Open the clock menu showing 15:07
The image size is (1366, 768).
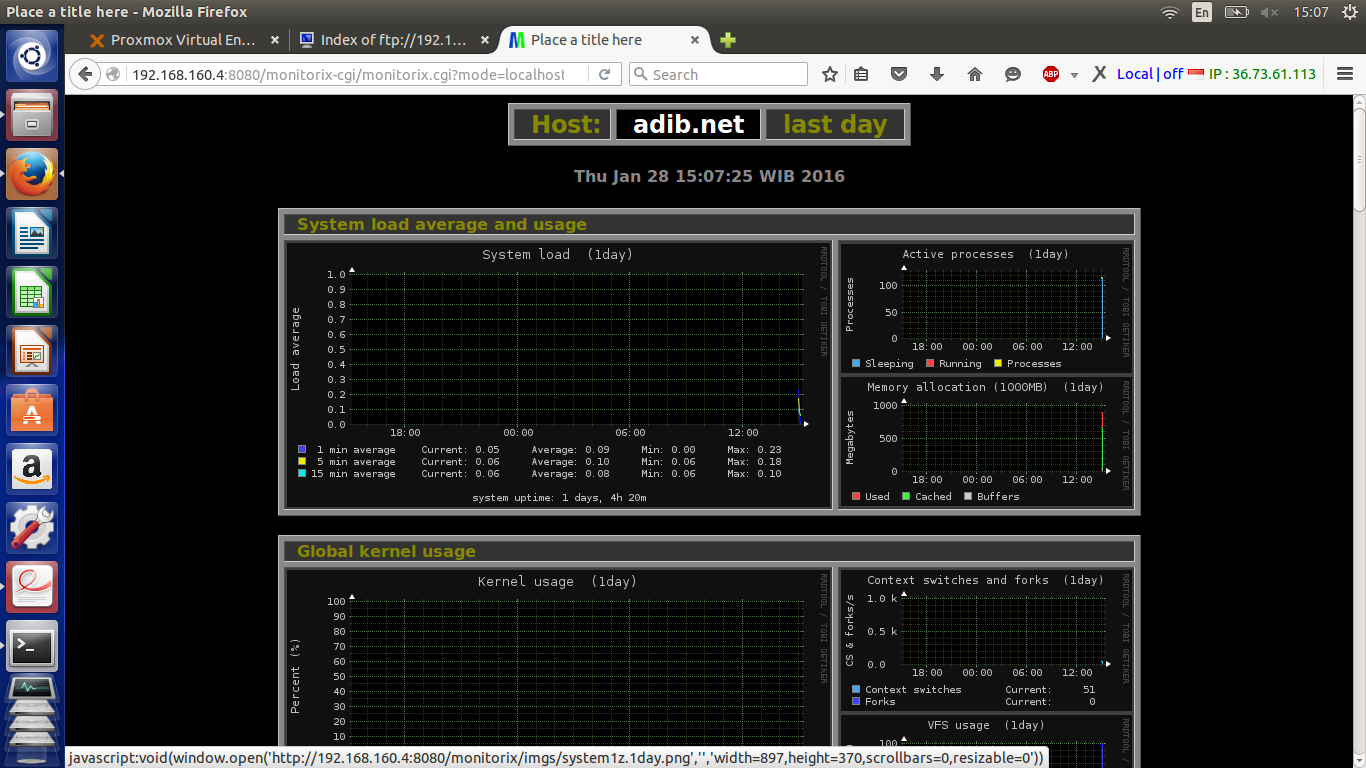click(1310, 12)
